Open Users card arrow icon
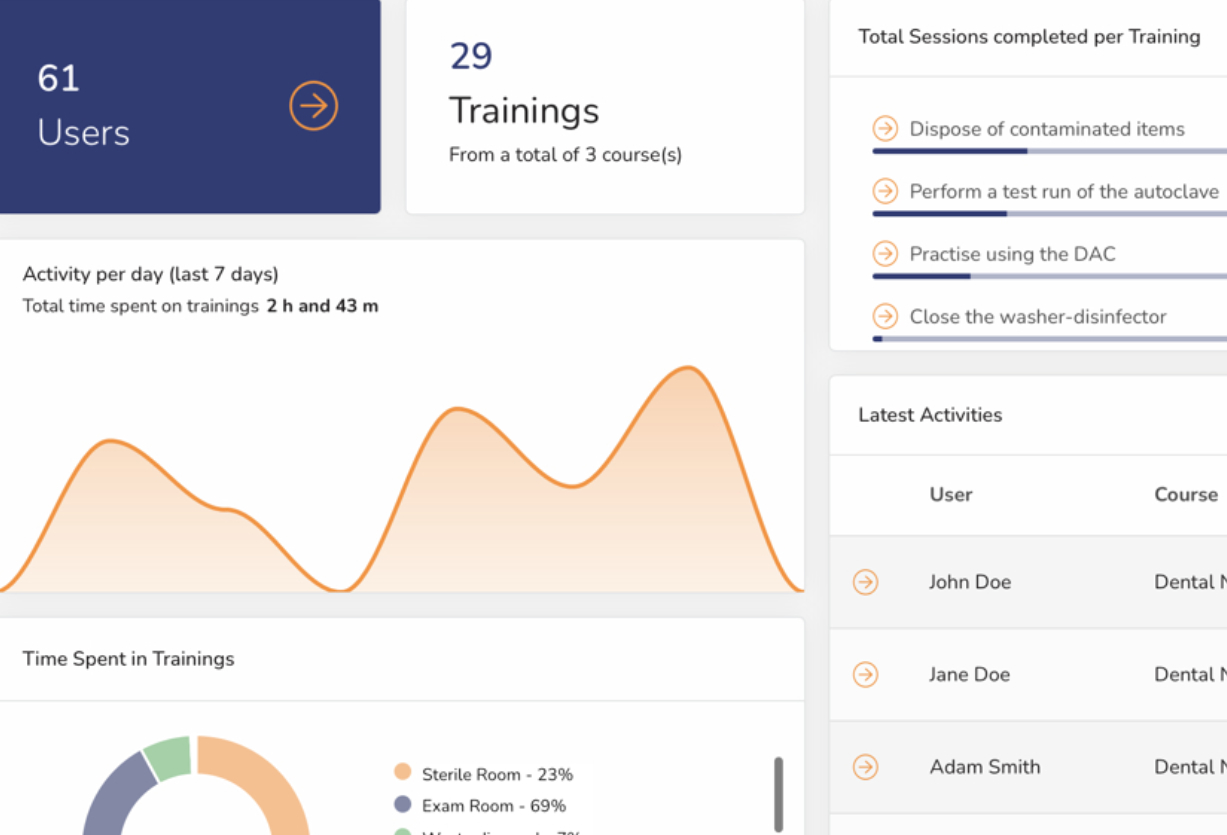This screenshot has height=835, width=1227. pos(314,106)
